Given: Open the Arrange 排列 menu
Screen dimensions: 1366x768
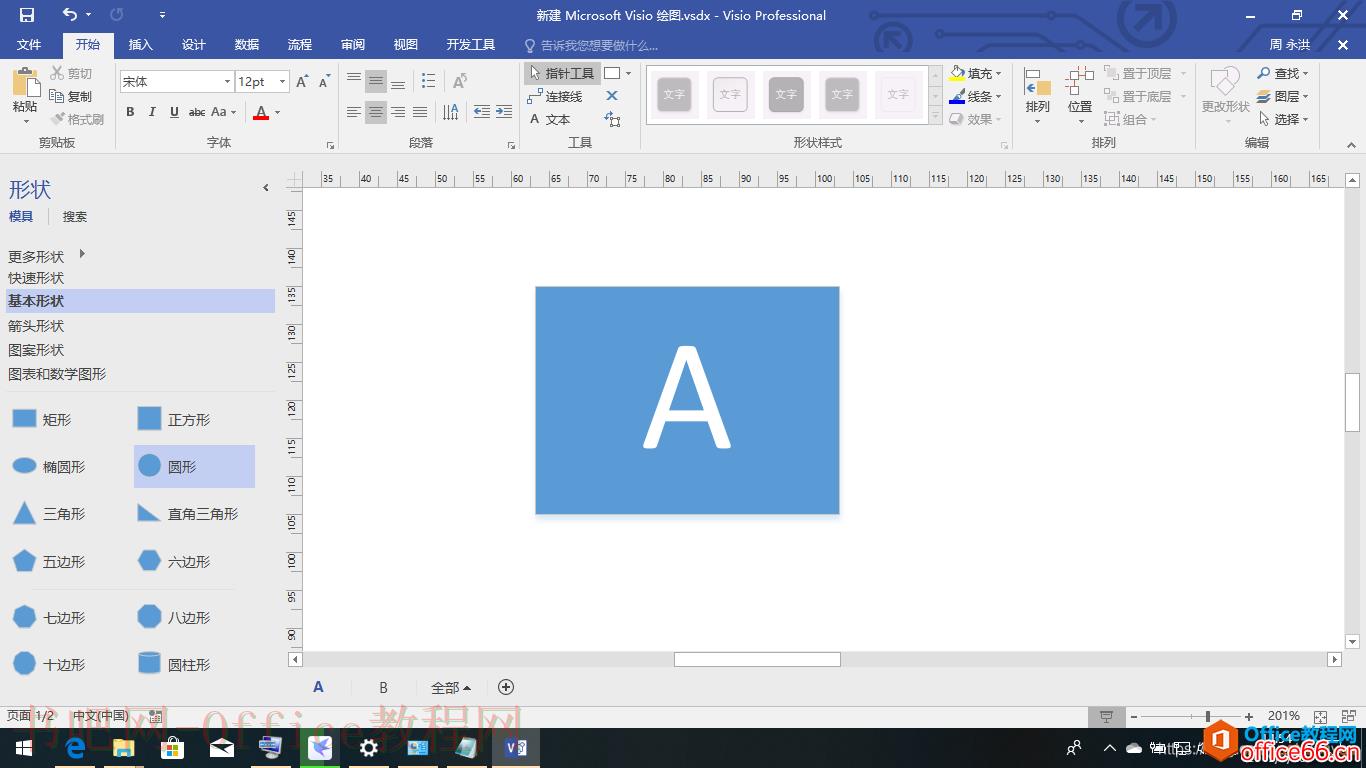Looking at the screenshot, I should pyautogui.click(x=1037, y=96).
